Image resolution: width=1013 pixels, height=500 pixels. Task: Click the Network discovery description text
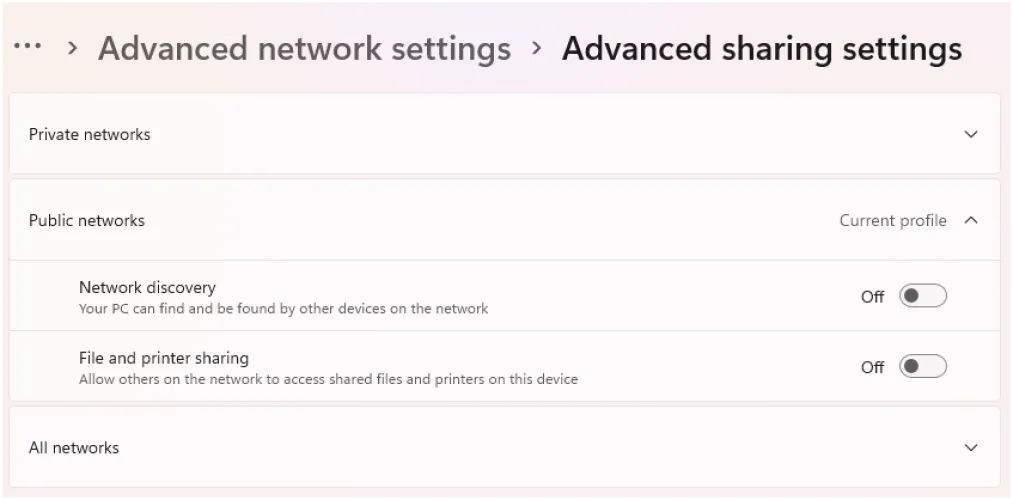coord(283,309)
